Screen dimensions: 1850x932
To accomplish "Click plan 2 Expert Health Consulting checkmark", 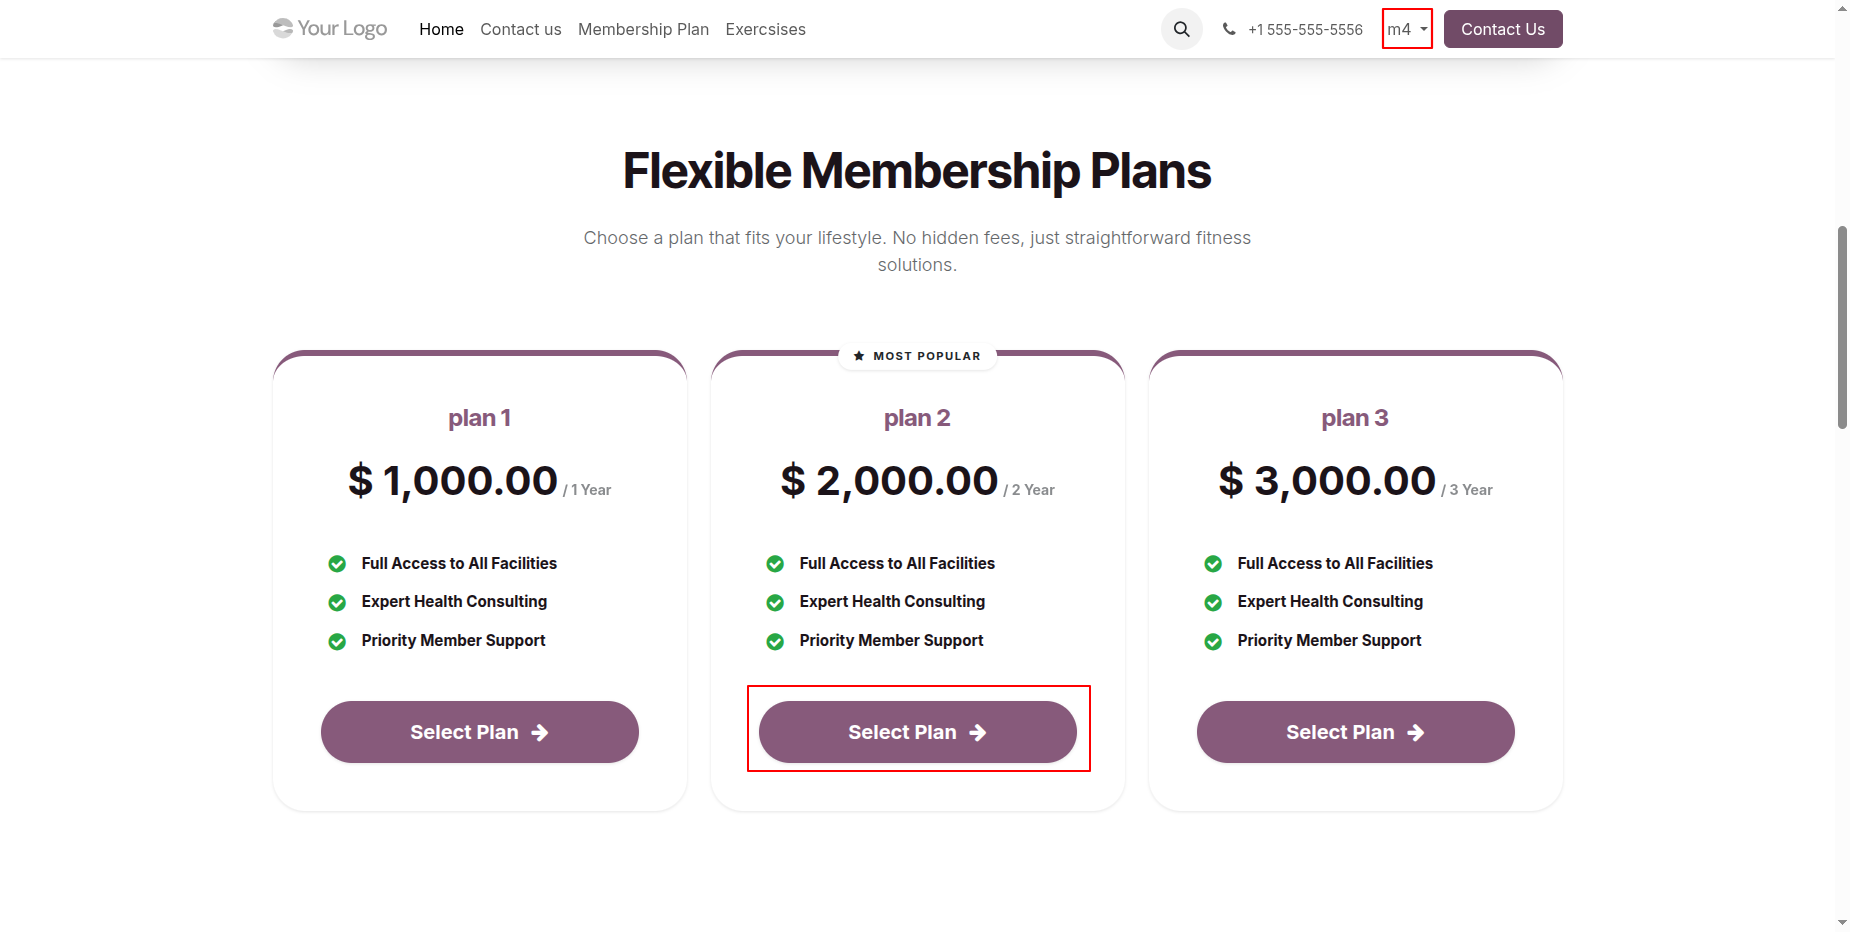I will [775, 602].
